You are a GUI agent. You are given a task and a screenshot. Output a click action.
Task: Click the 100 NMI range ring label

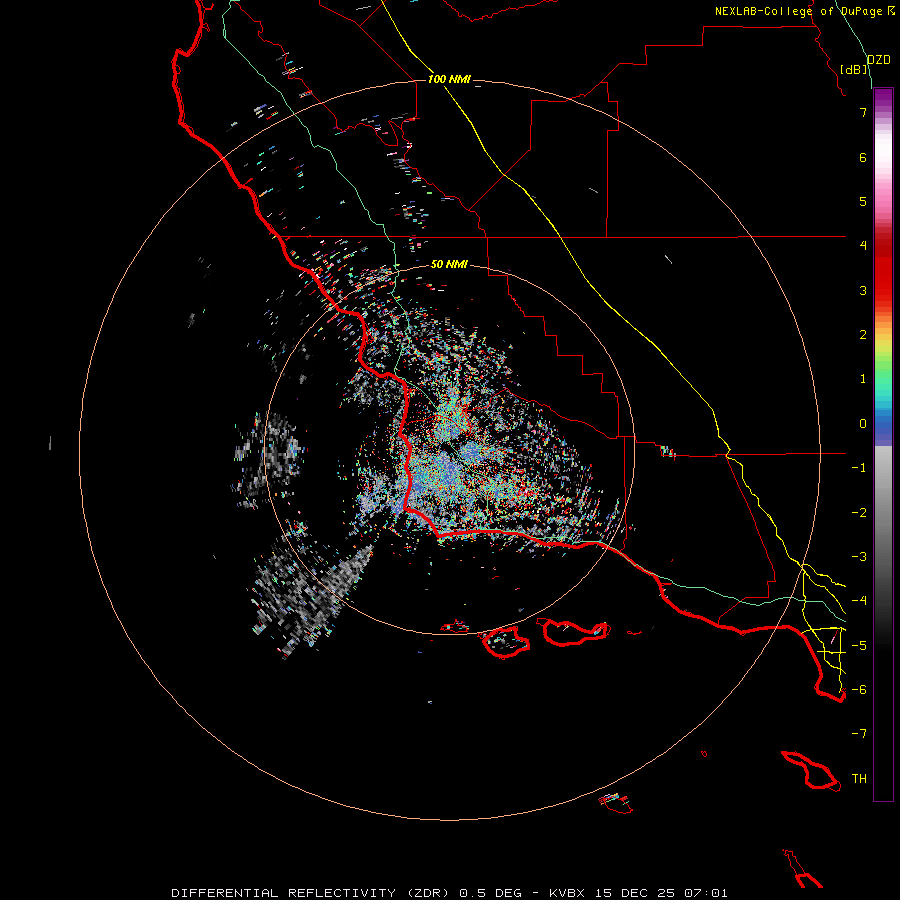click(449, 79)
